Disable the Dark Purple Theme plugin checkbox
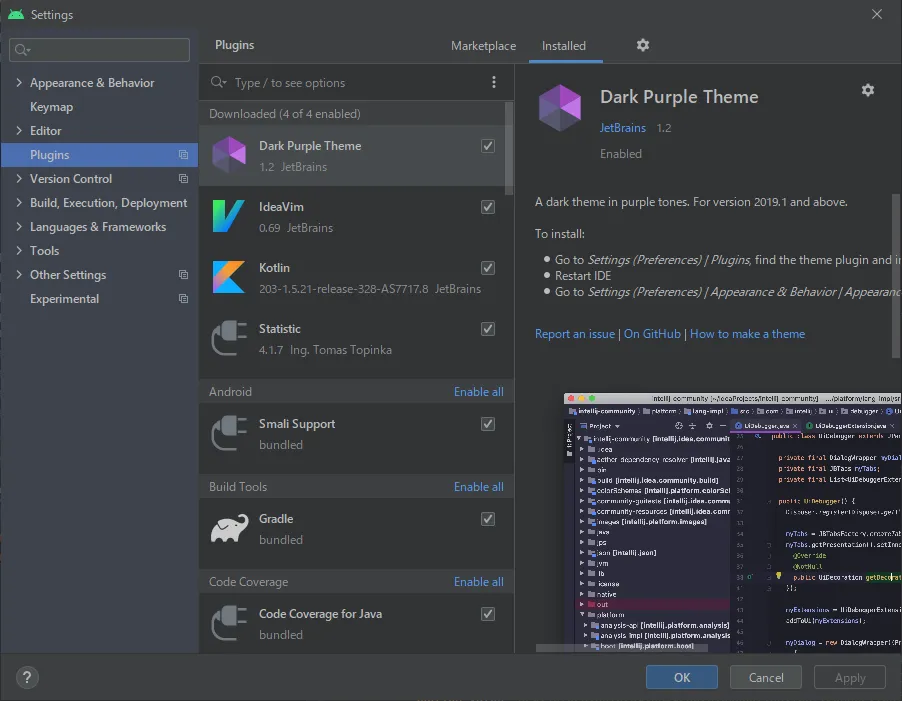902x701 pixels. click(x=488, y=146)
